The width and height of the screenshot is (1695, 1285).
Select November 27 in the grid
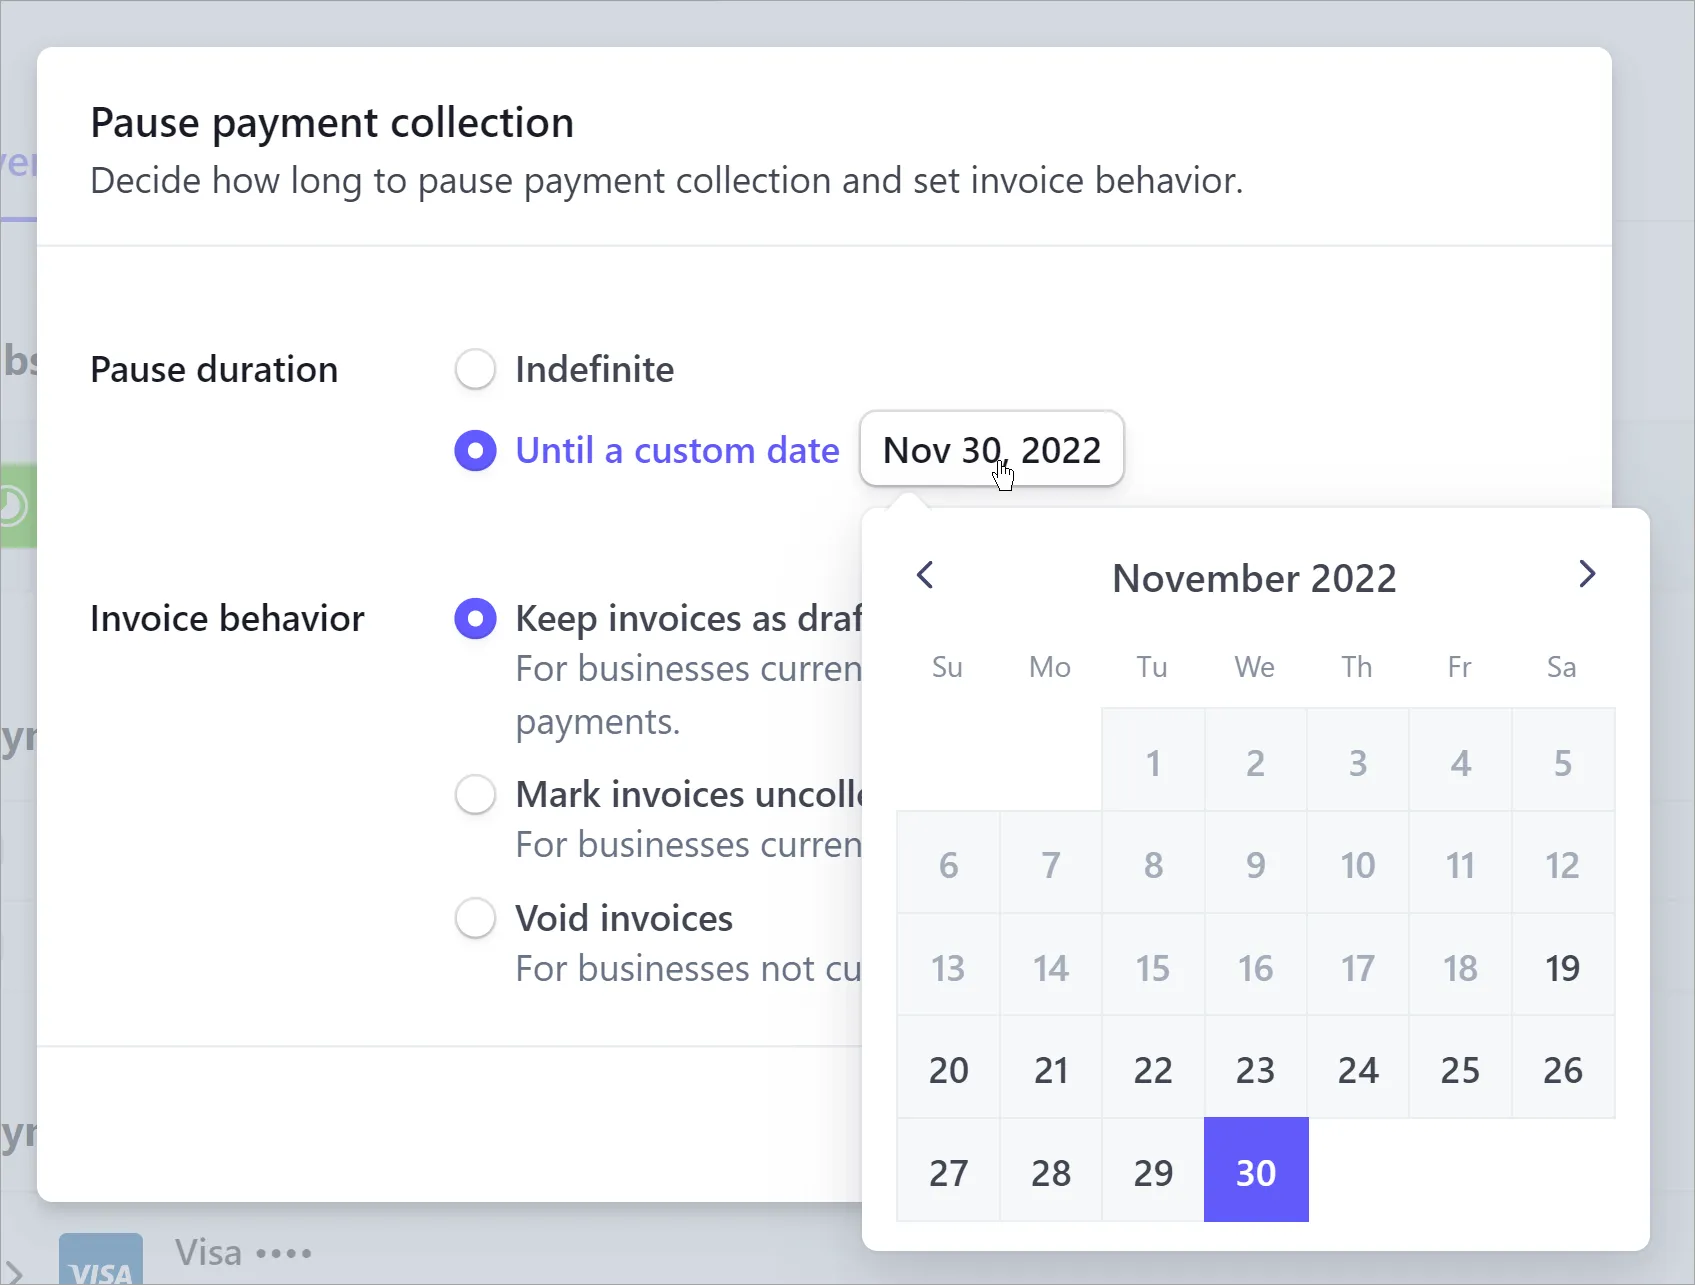point(948,1171)
